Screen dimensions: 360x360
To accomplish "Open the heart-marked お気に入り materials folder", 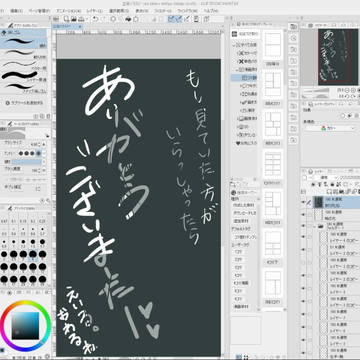I will (x=247, y=143).
